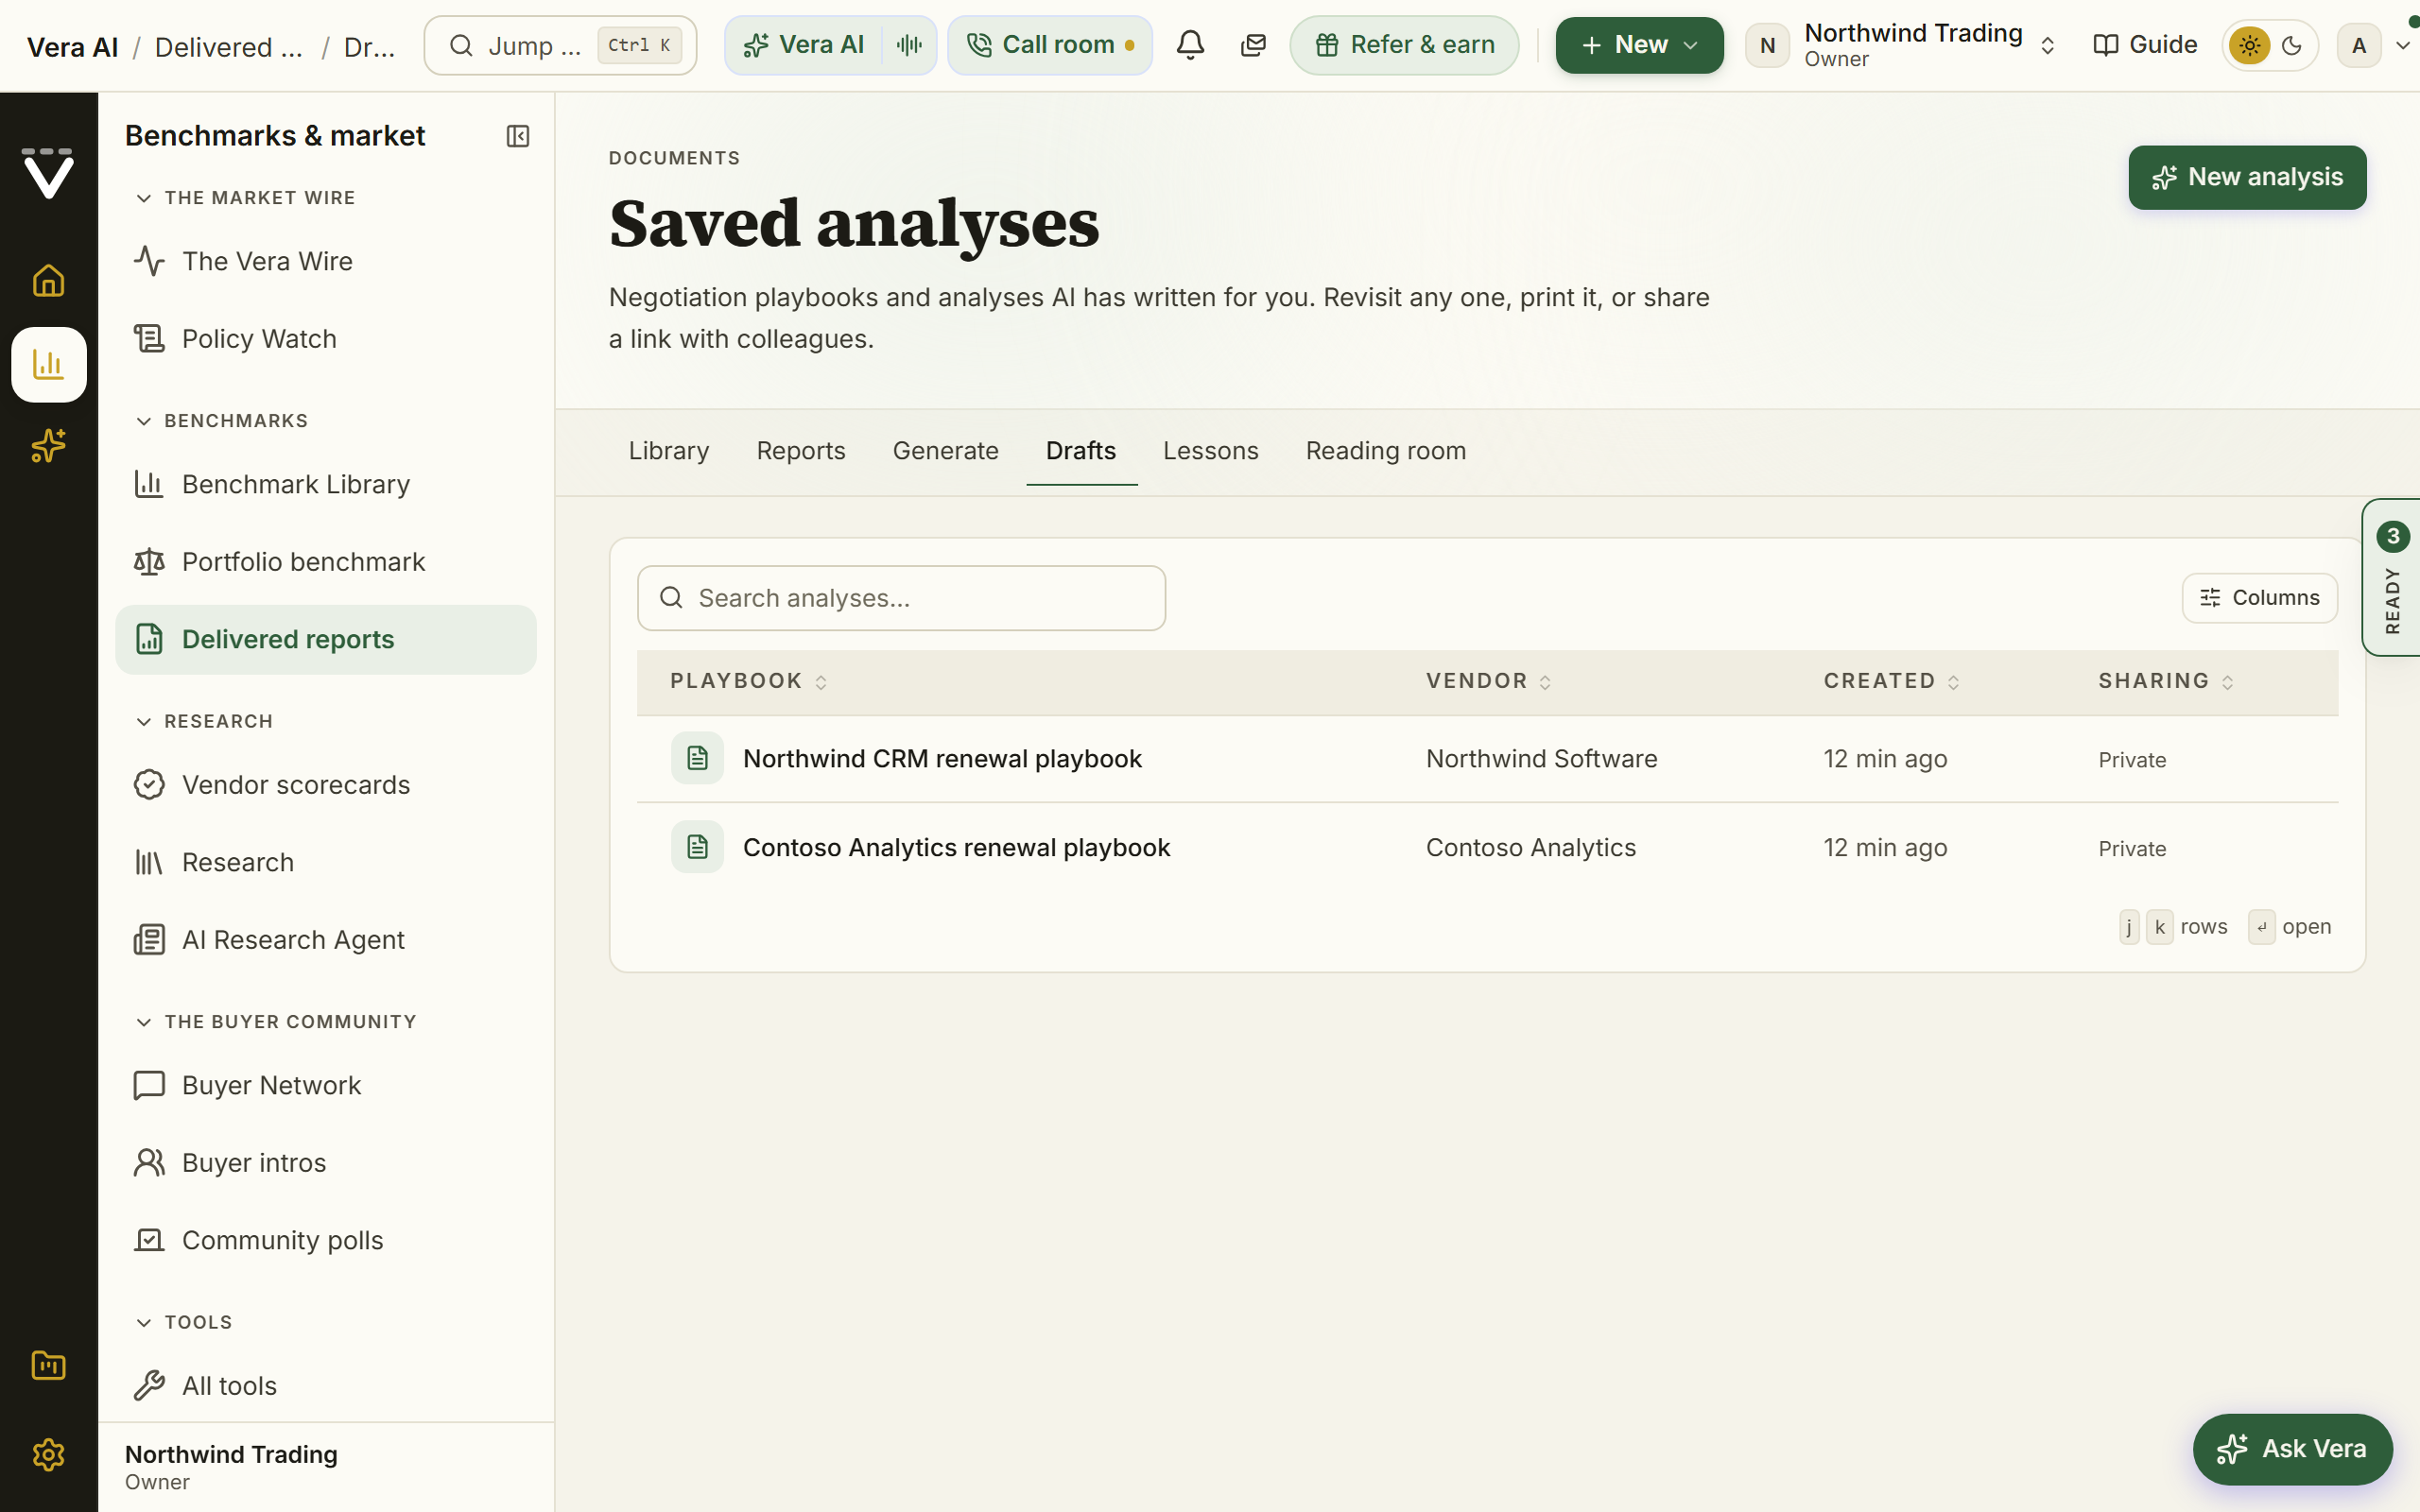Click the Northwind CRM playbook document icon
This screenshot has height=1512, width=2420.
(697, 758)
